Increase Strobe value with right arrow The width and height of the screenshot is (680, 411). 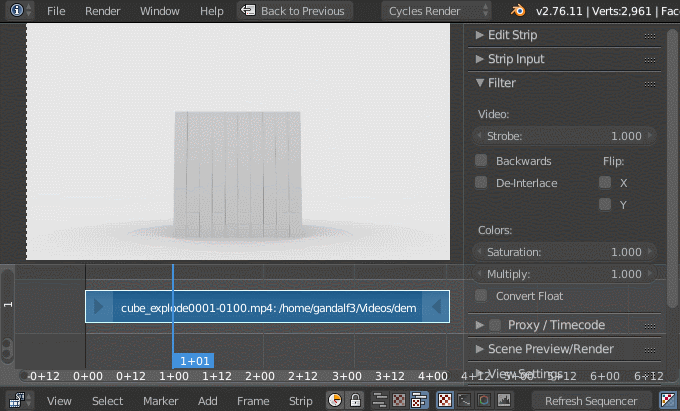650,136
